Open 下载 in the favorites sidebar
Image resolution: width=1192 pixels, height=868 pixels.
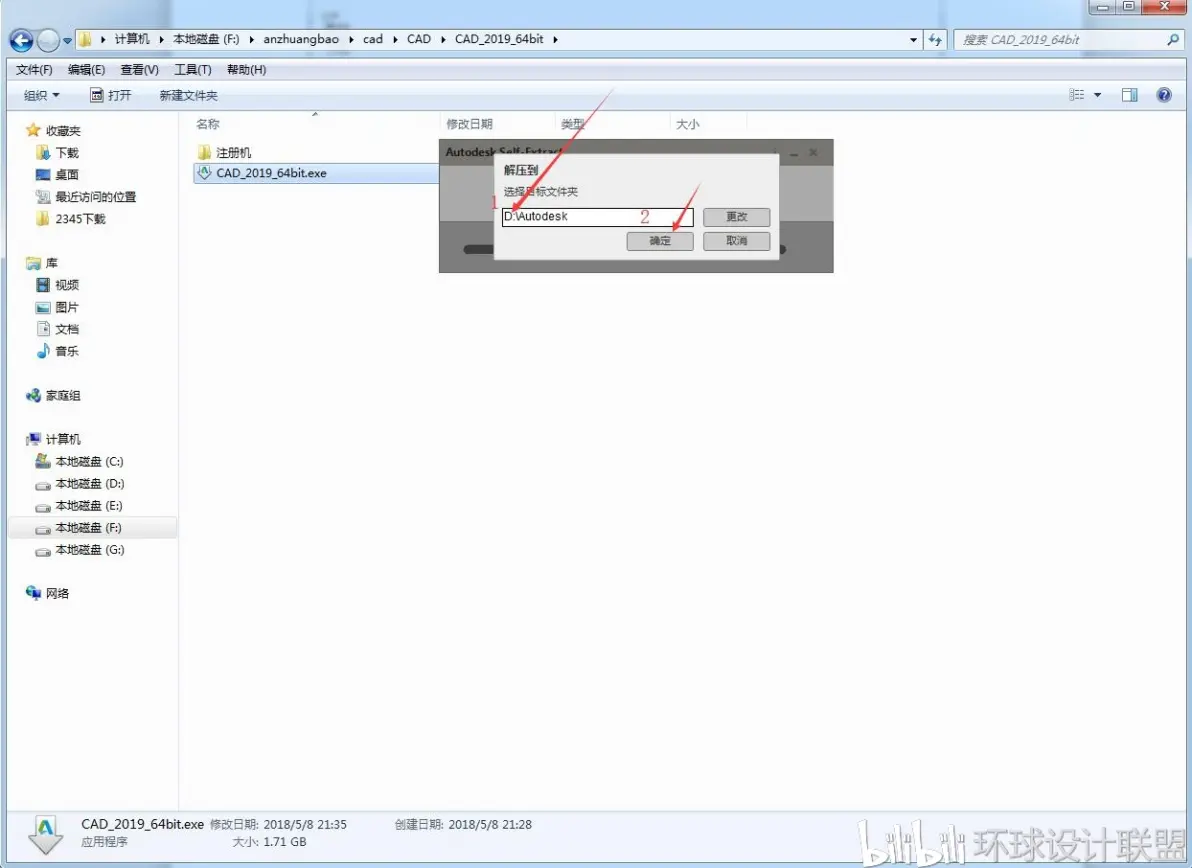(x=67, y=153)
